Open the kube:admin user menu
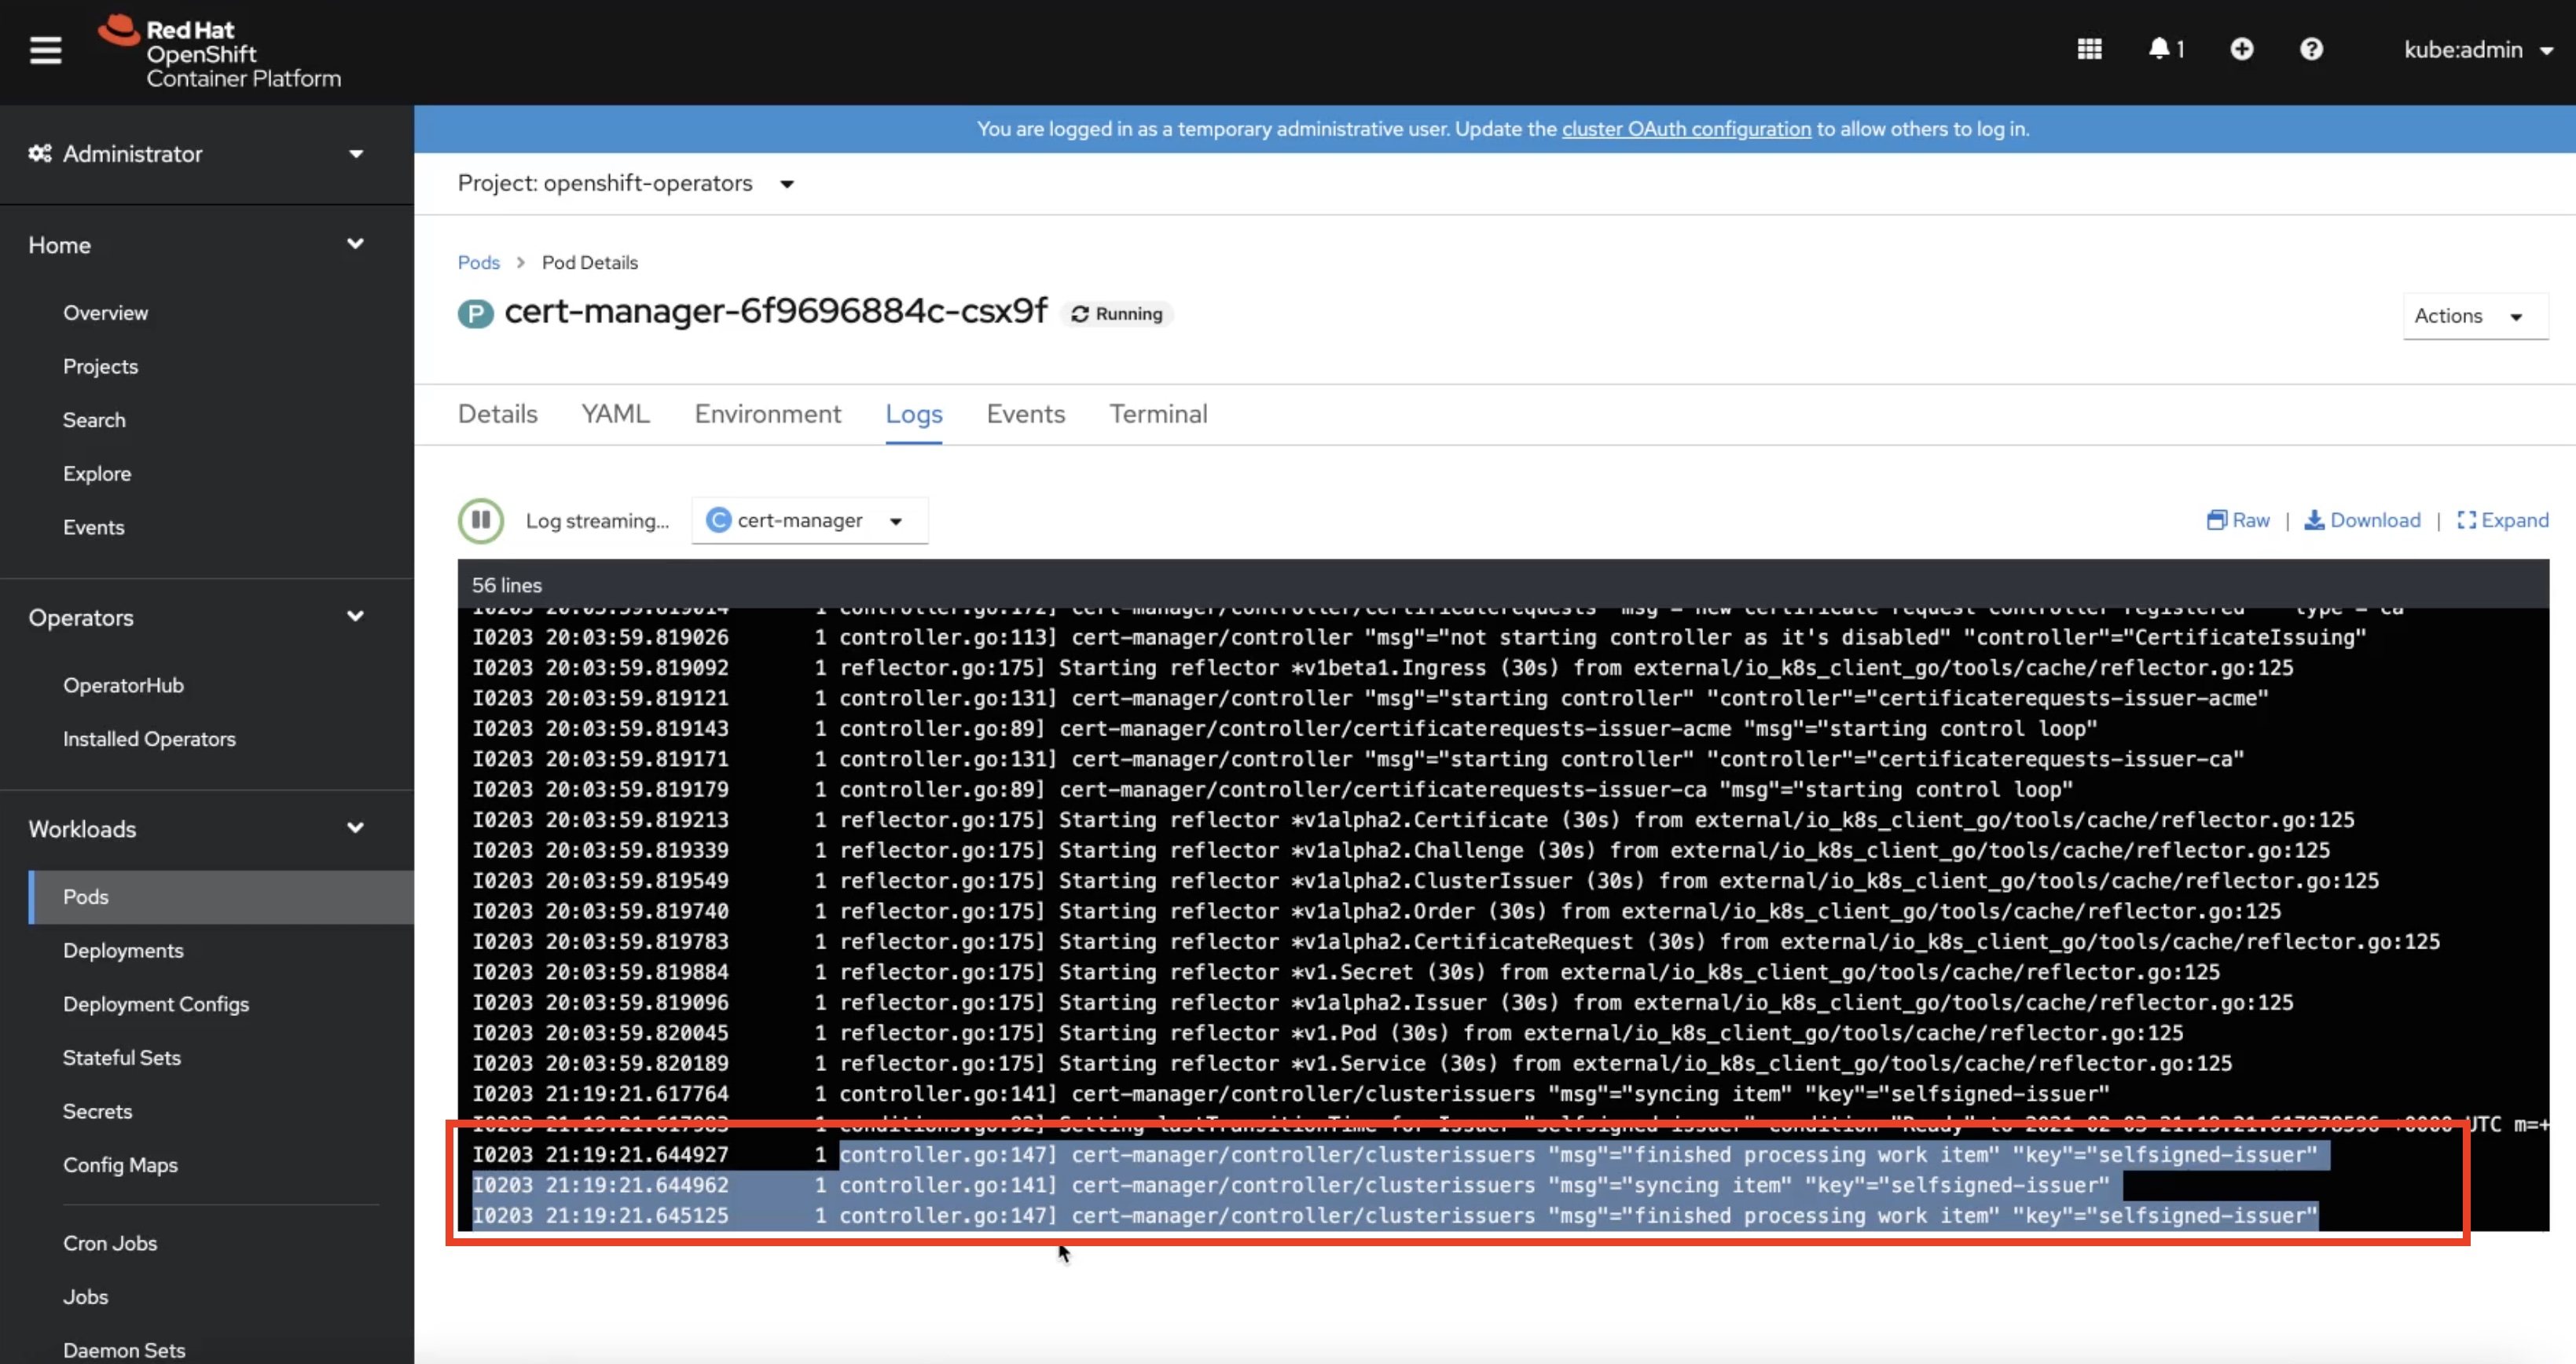 pos(2477,50)
